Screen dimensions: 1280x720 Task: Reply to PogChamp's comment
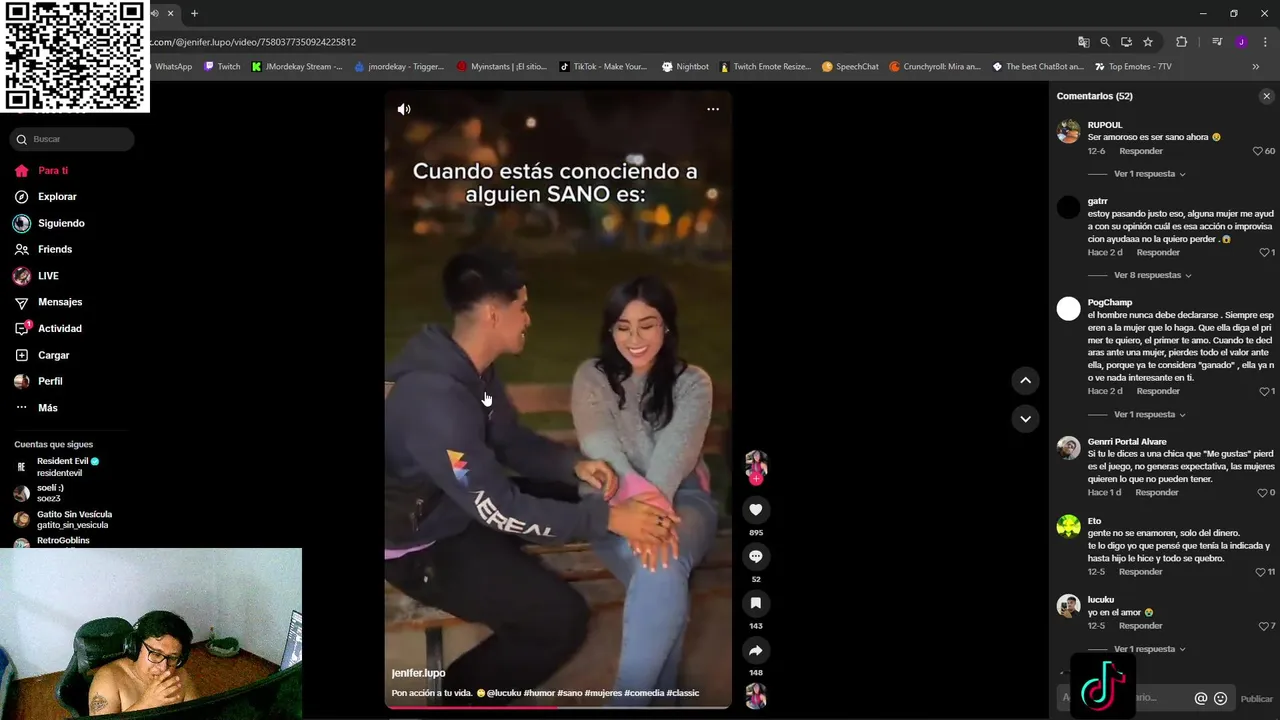(1158, 391)
